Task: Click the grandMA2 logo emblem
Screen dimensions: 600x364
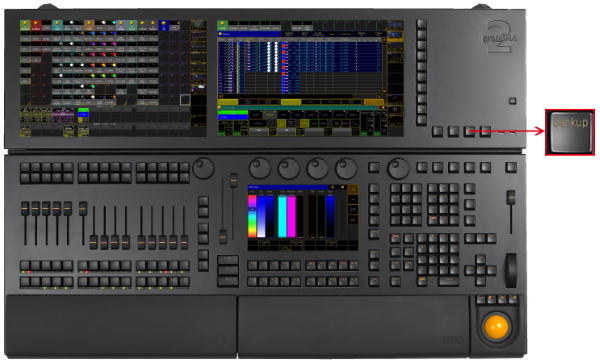Action: coord(500,37)
